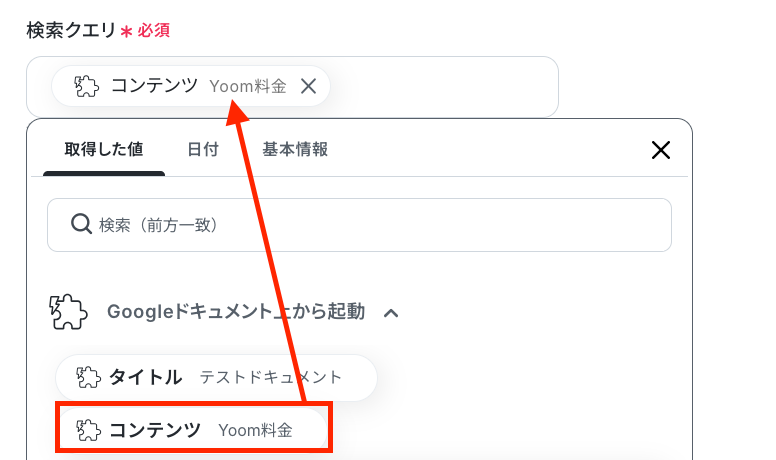Close the value picker panel with X
The width and height of the screenshot is (776, 460).
(661, 150)
